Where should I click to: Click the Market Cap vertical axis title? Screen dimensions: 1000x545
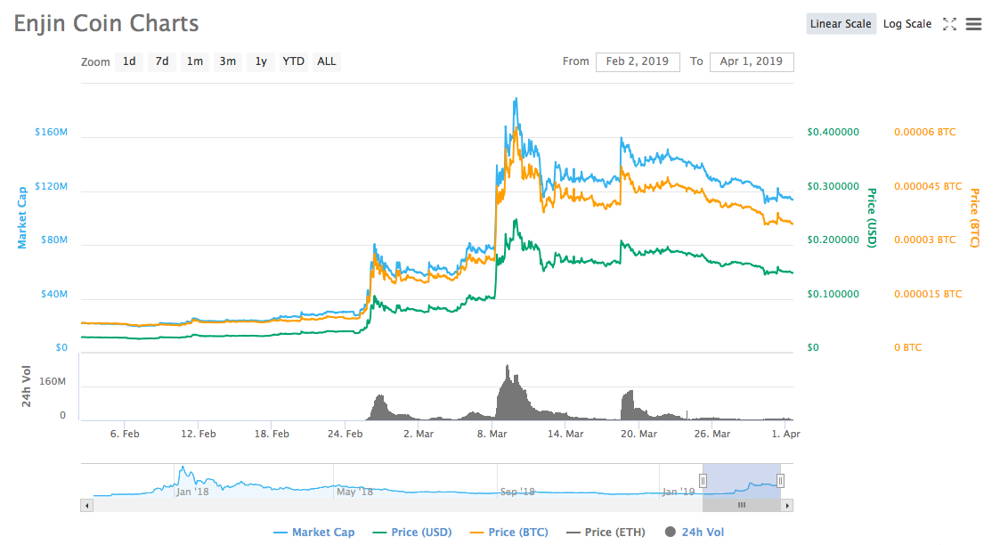pyautogui.click(x=22, y=217)
